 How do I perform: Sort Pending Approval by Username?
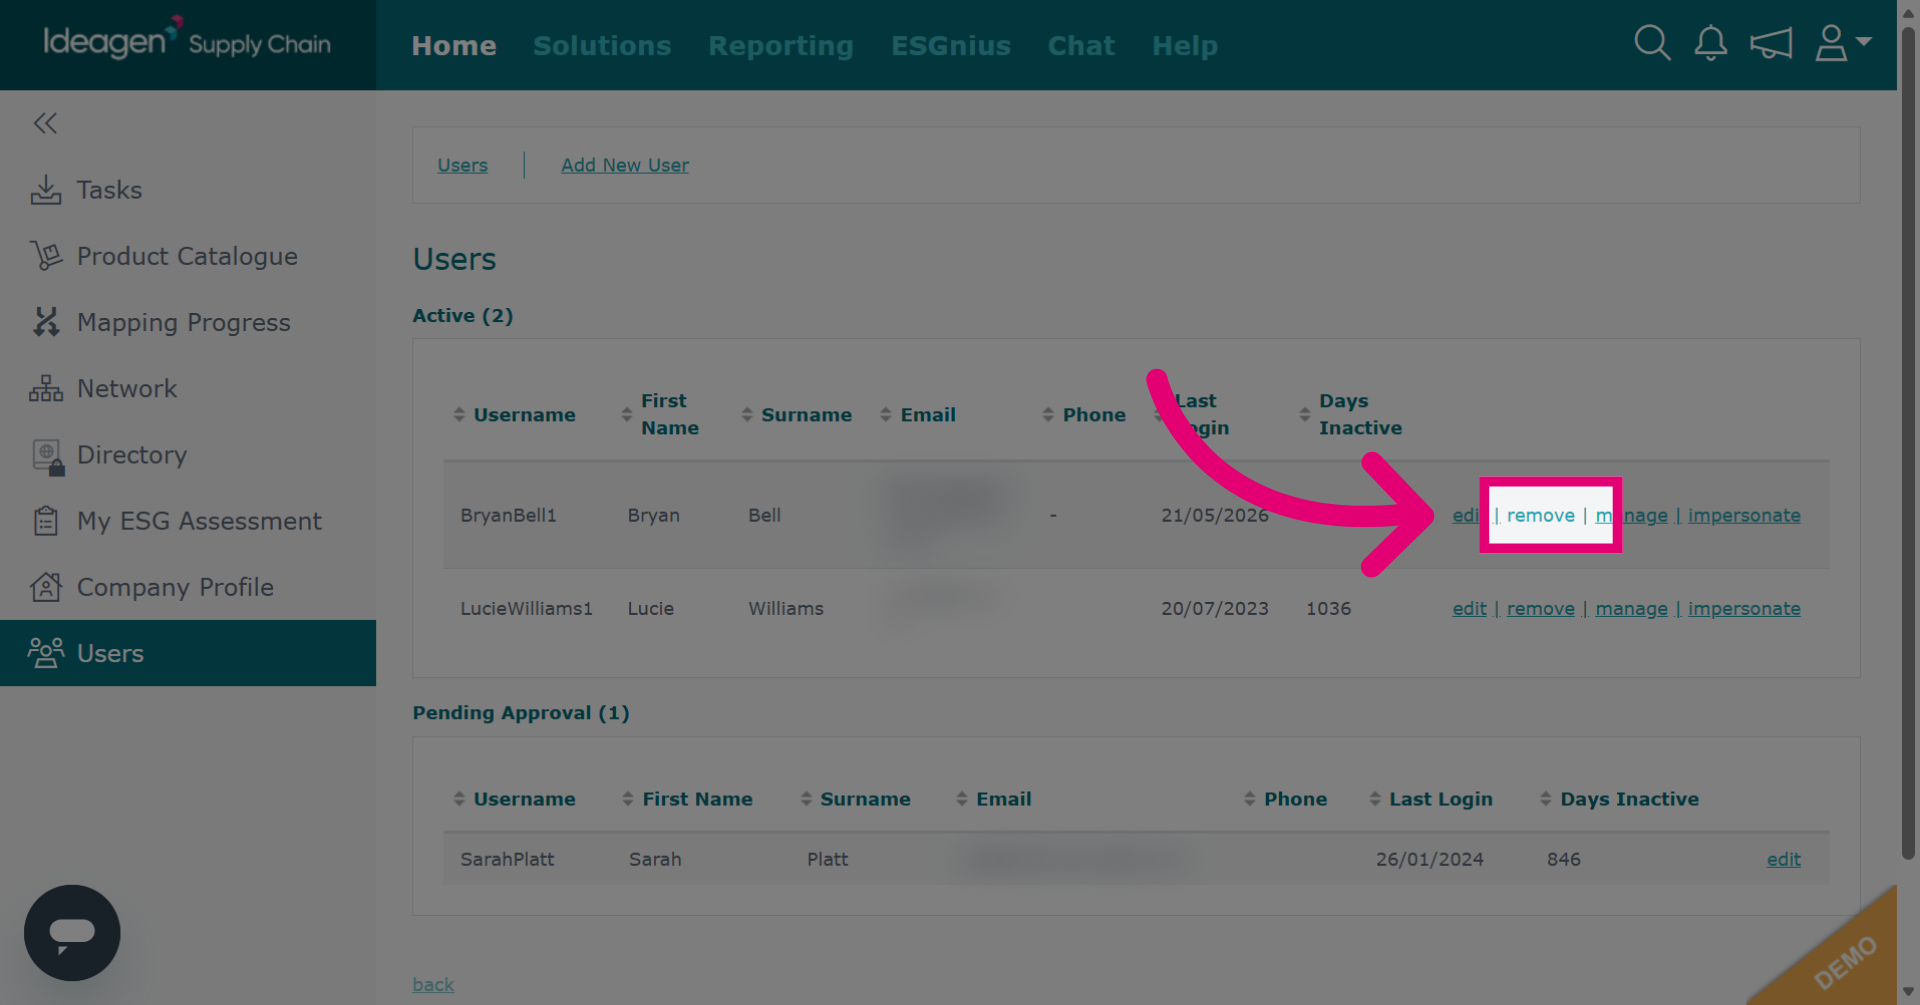coord(515,799)
